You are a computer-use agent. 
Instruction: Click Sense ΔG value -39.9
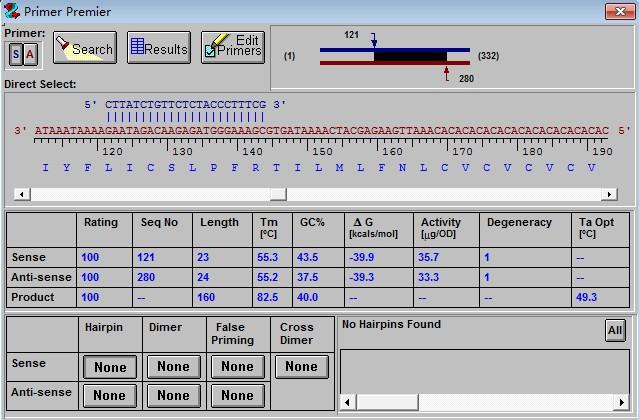(x=361, y=257)
